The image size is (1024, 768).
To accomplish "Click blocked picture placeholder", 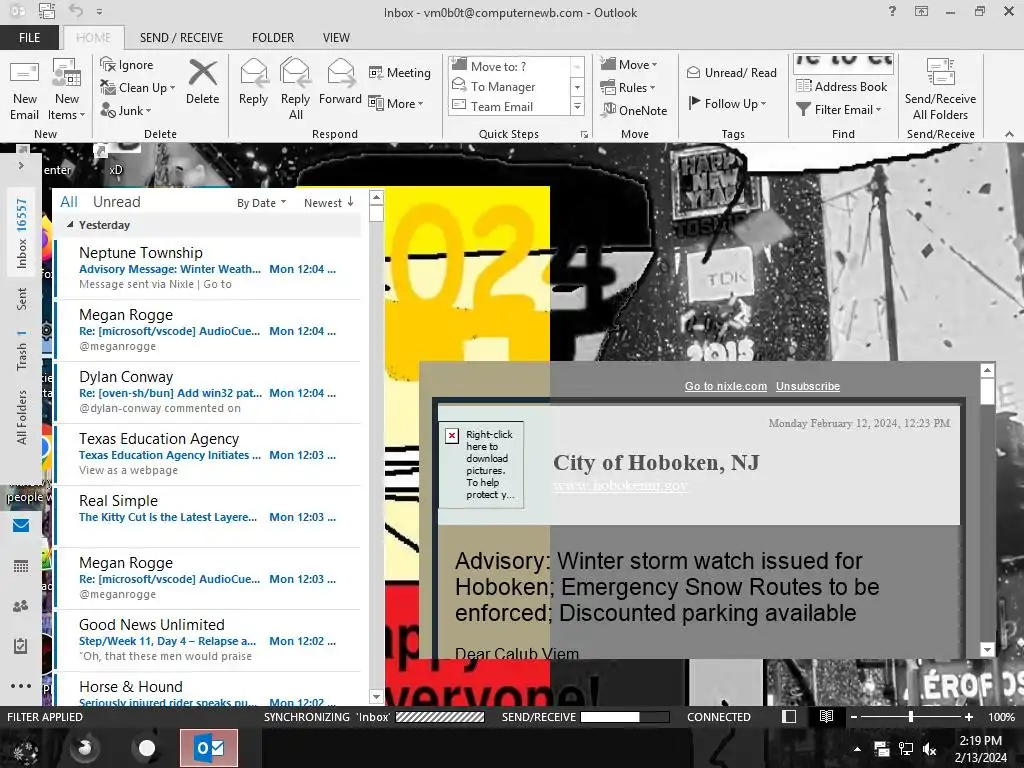I will tap(481, 464).
